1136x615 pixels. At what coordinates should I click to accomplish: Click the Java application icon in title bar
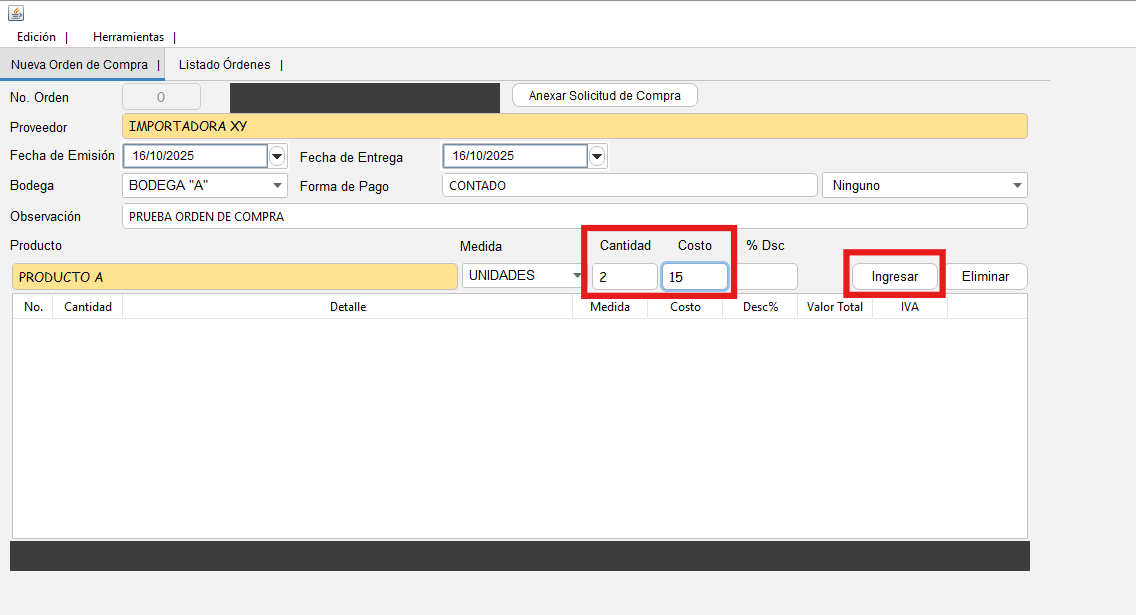click(16, 13)
